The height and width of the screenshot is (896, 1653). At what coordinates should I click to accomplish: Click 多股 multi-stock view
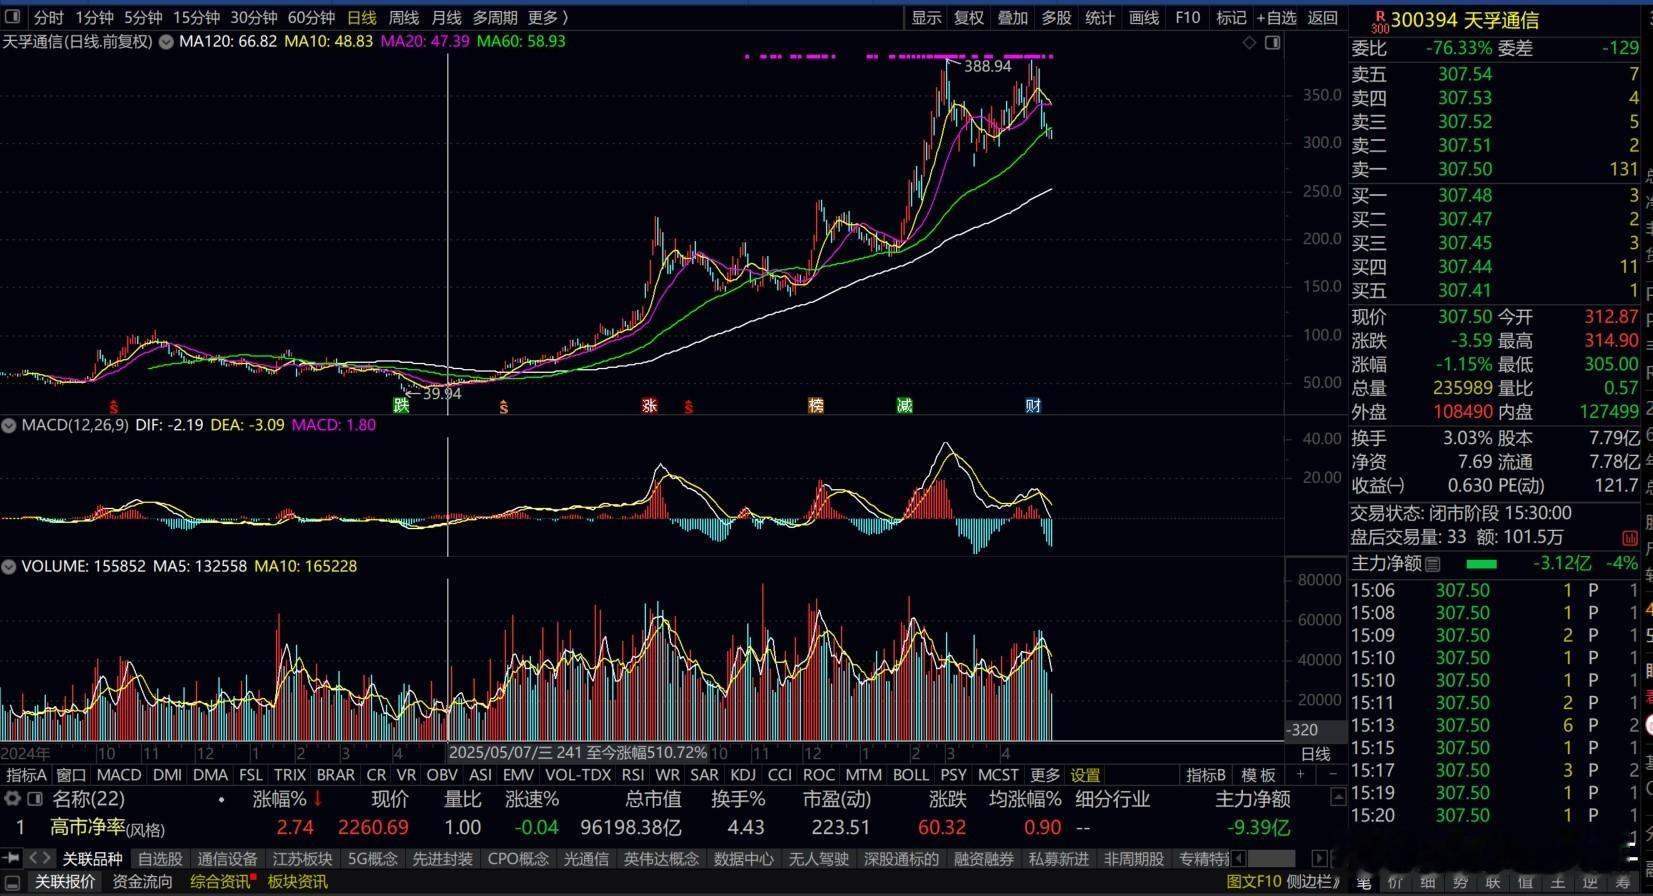coord(1056,17)
